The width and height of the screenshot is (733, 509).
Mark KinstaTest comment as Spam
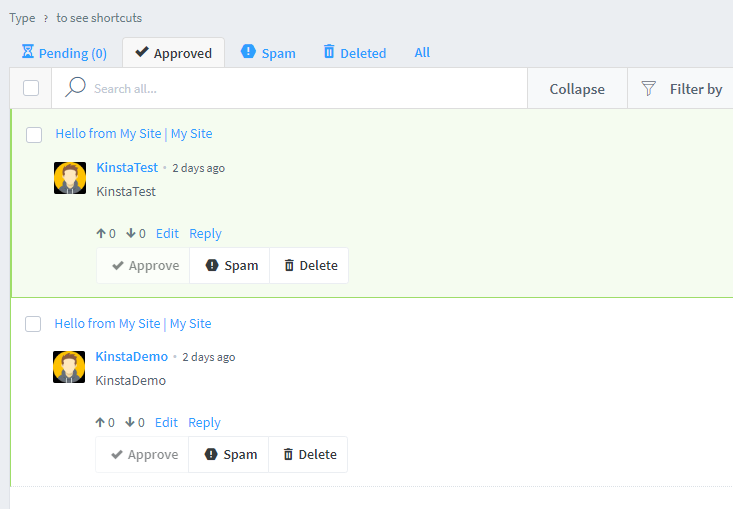pos(230,266)
